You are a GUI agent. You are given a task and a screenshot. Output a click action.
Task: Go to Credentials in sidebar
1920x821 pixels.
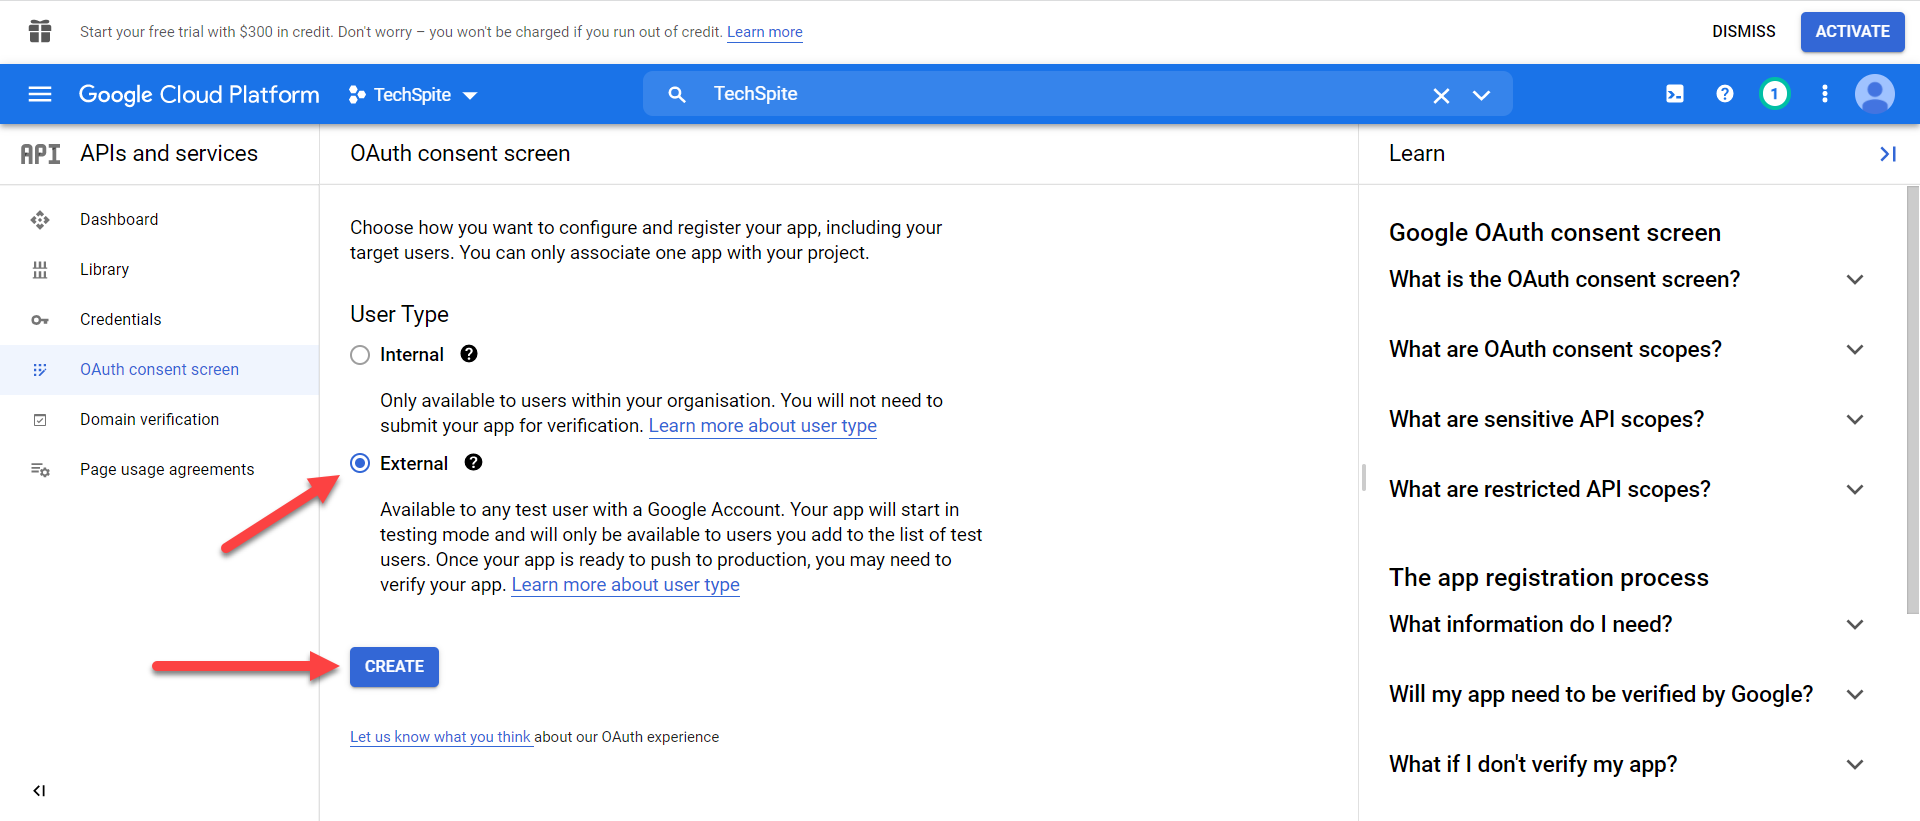pos(120,320)
